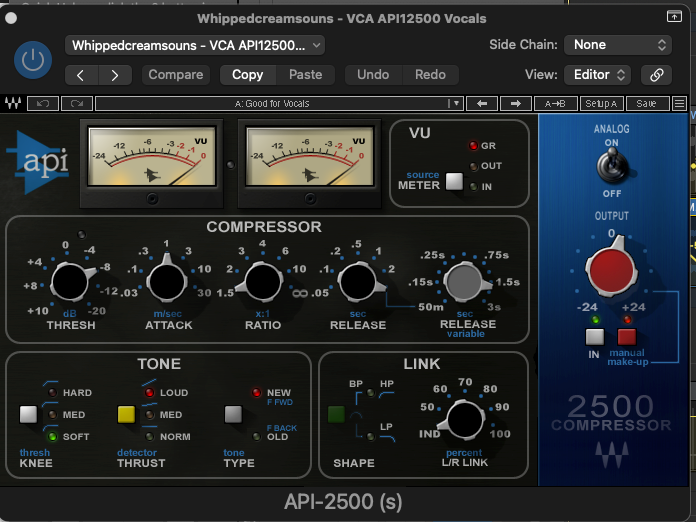Select the OLD F BACK type LED
Viewport: 696px width, 522px height.
point(256,437)
